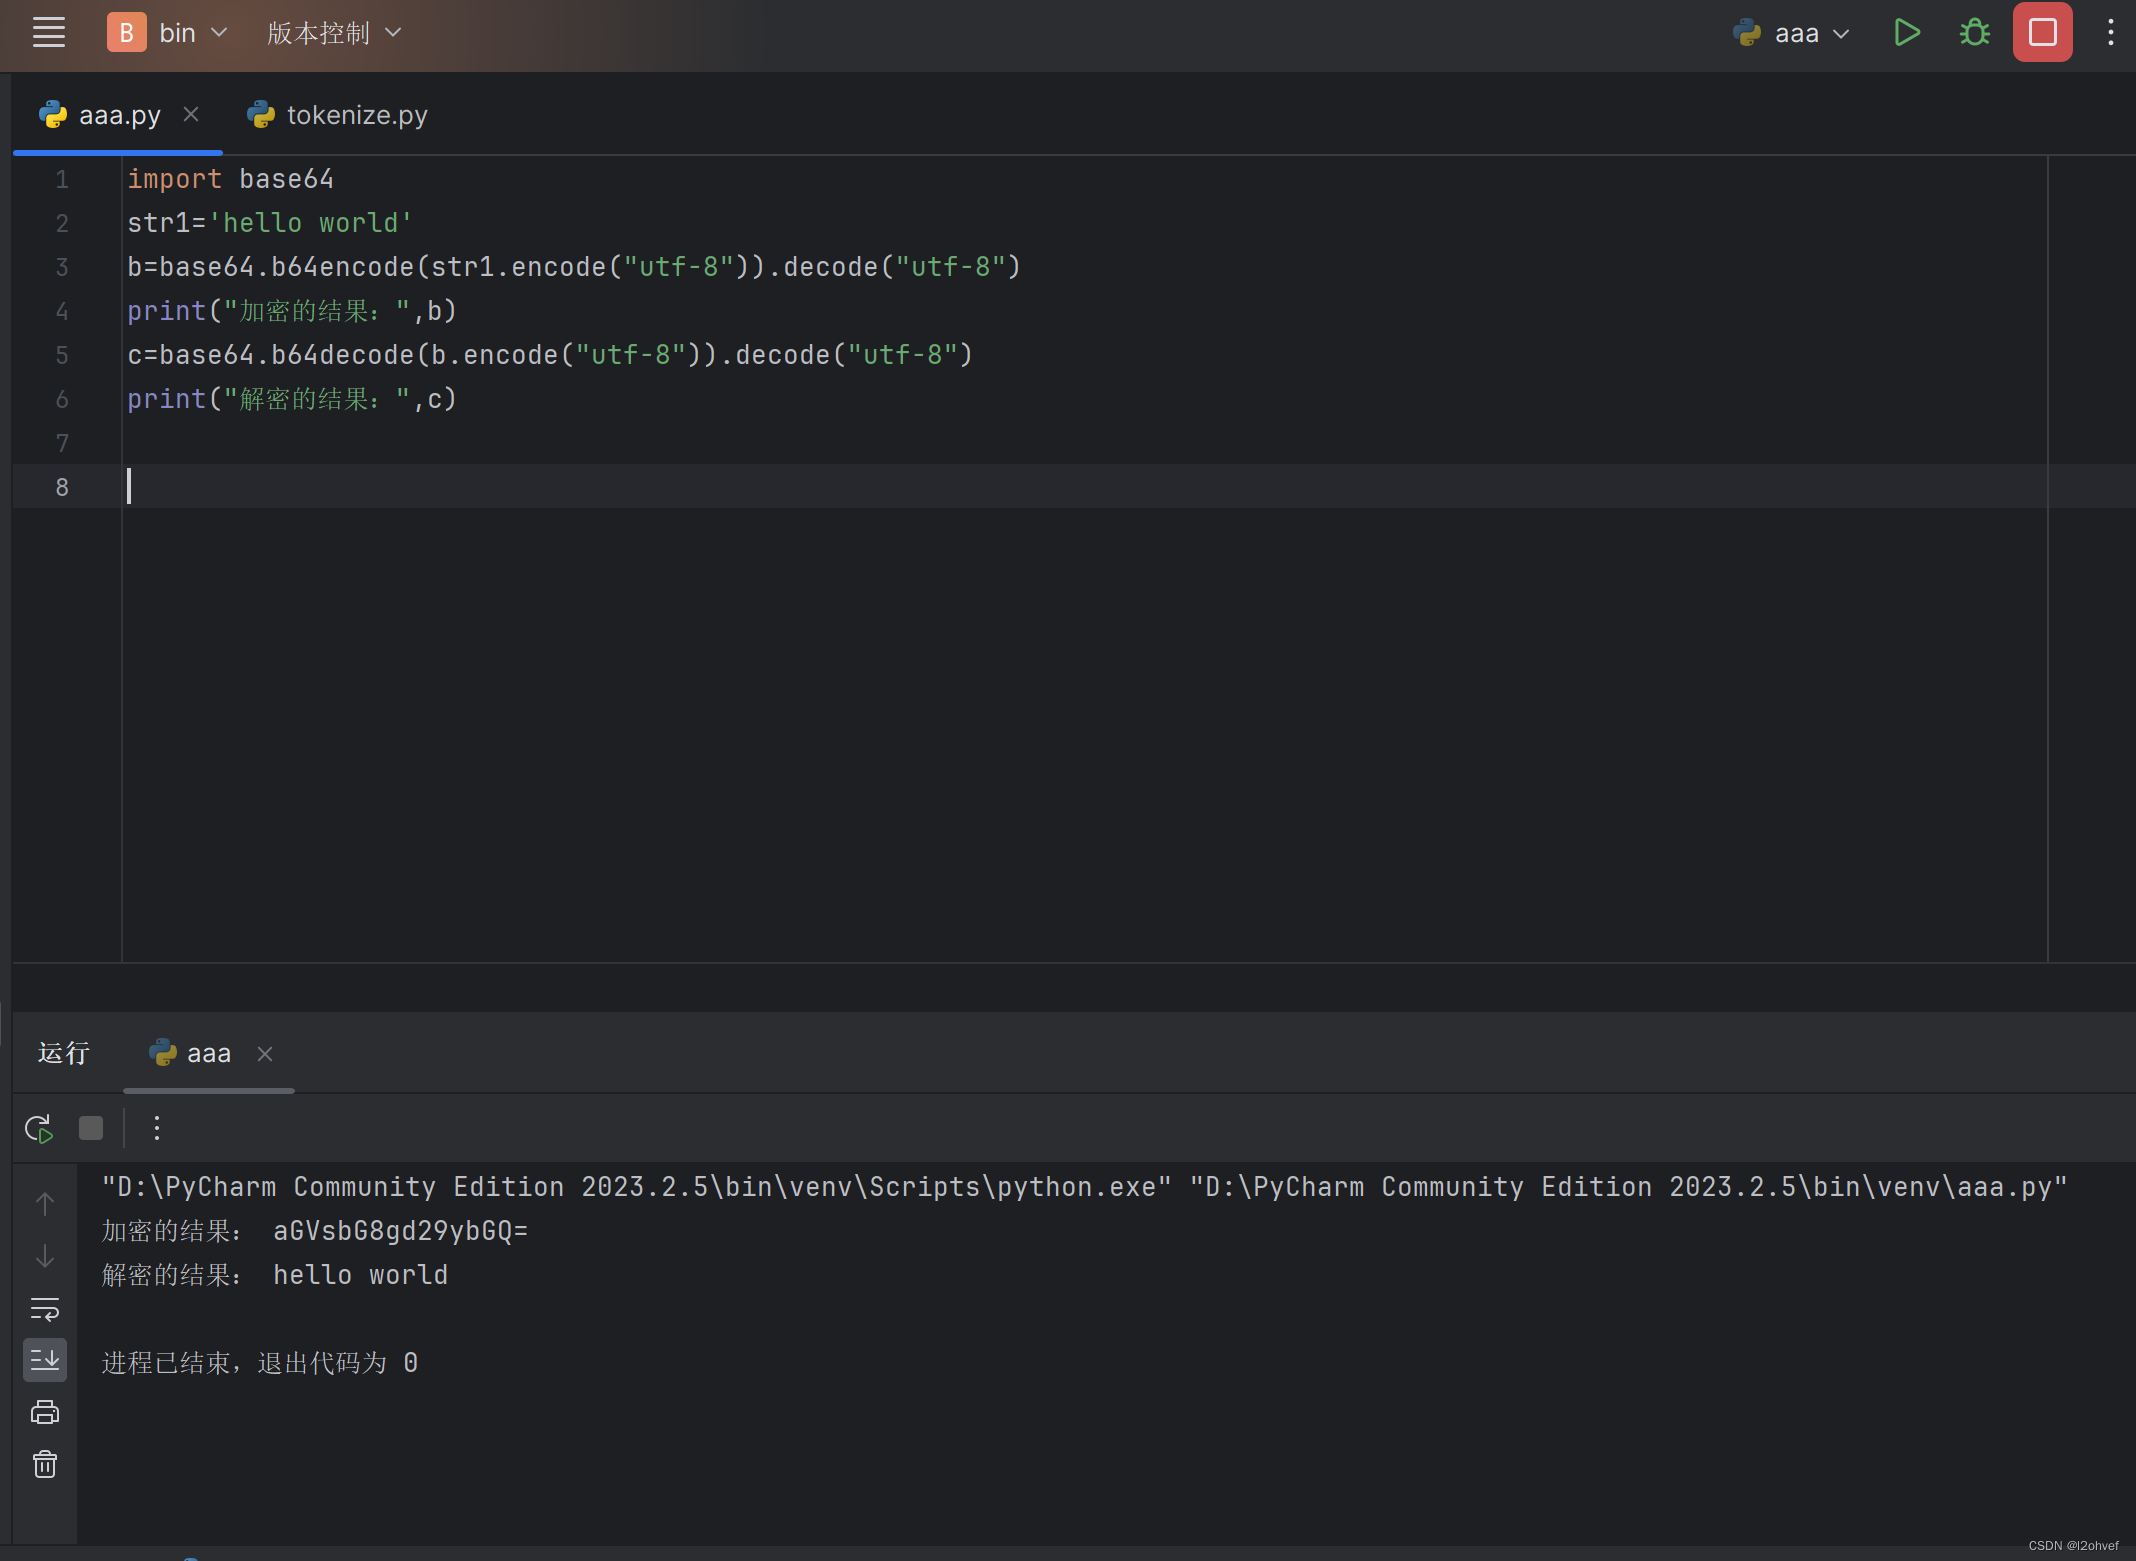Image resolution: width=2136 pixels, height=1561 pixels.
Task: Open the IDE more actions kebab menu
Action: click(2110, 32)
